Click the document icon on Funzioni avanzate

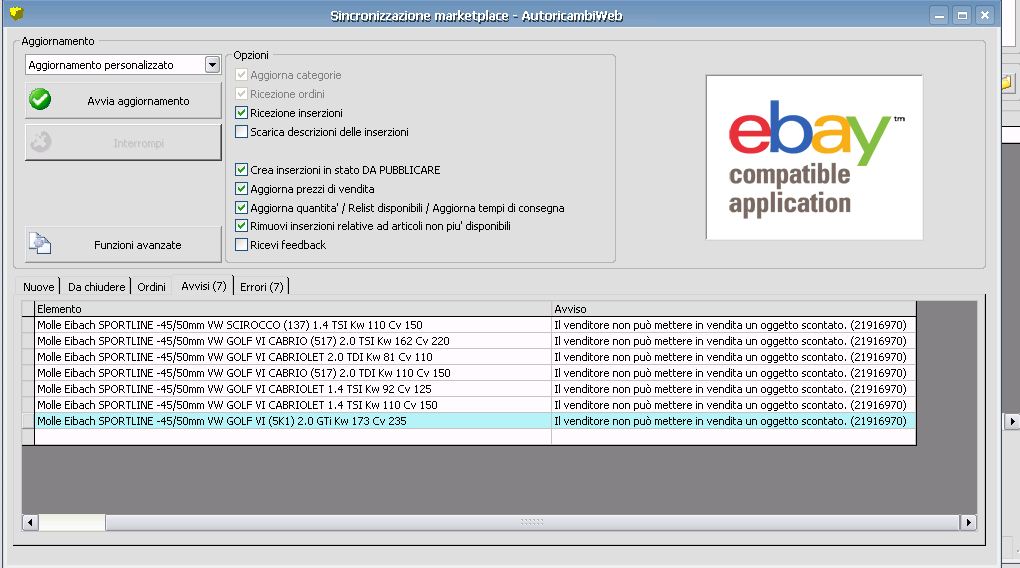pos(40,243)
